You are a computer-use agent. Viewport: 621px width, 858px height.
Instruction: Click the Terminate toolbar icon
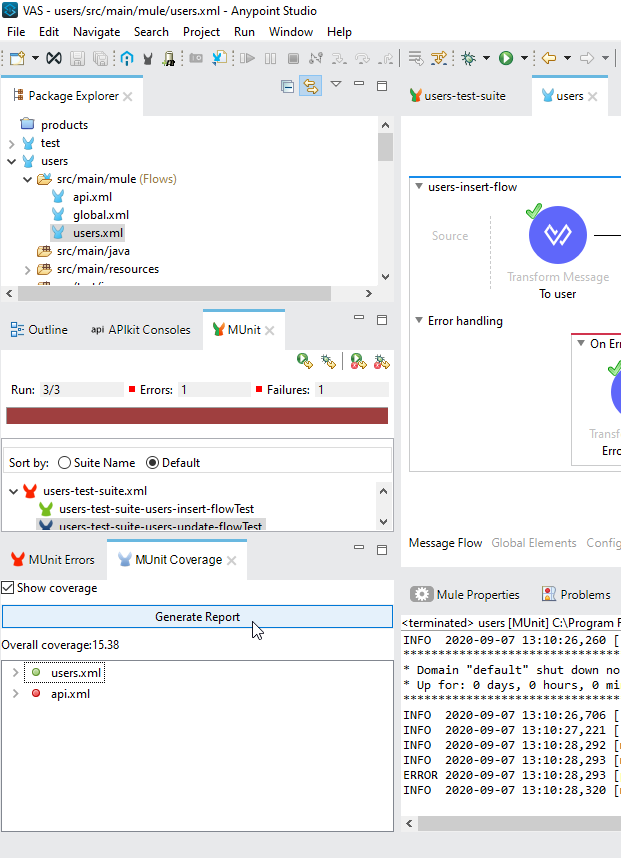click(293, 58)
